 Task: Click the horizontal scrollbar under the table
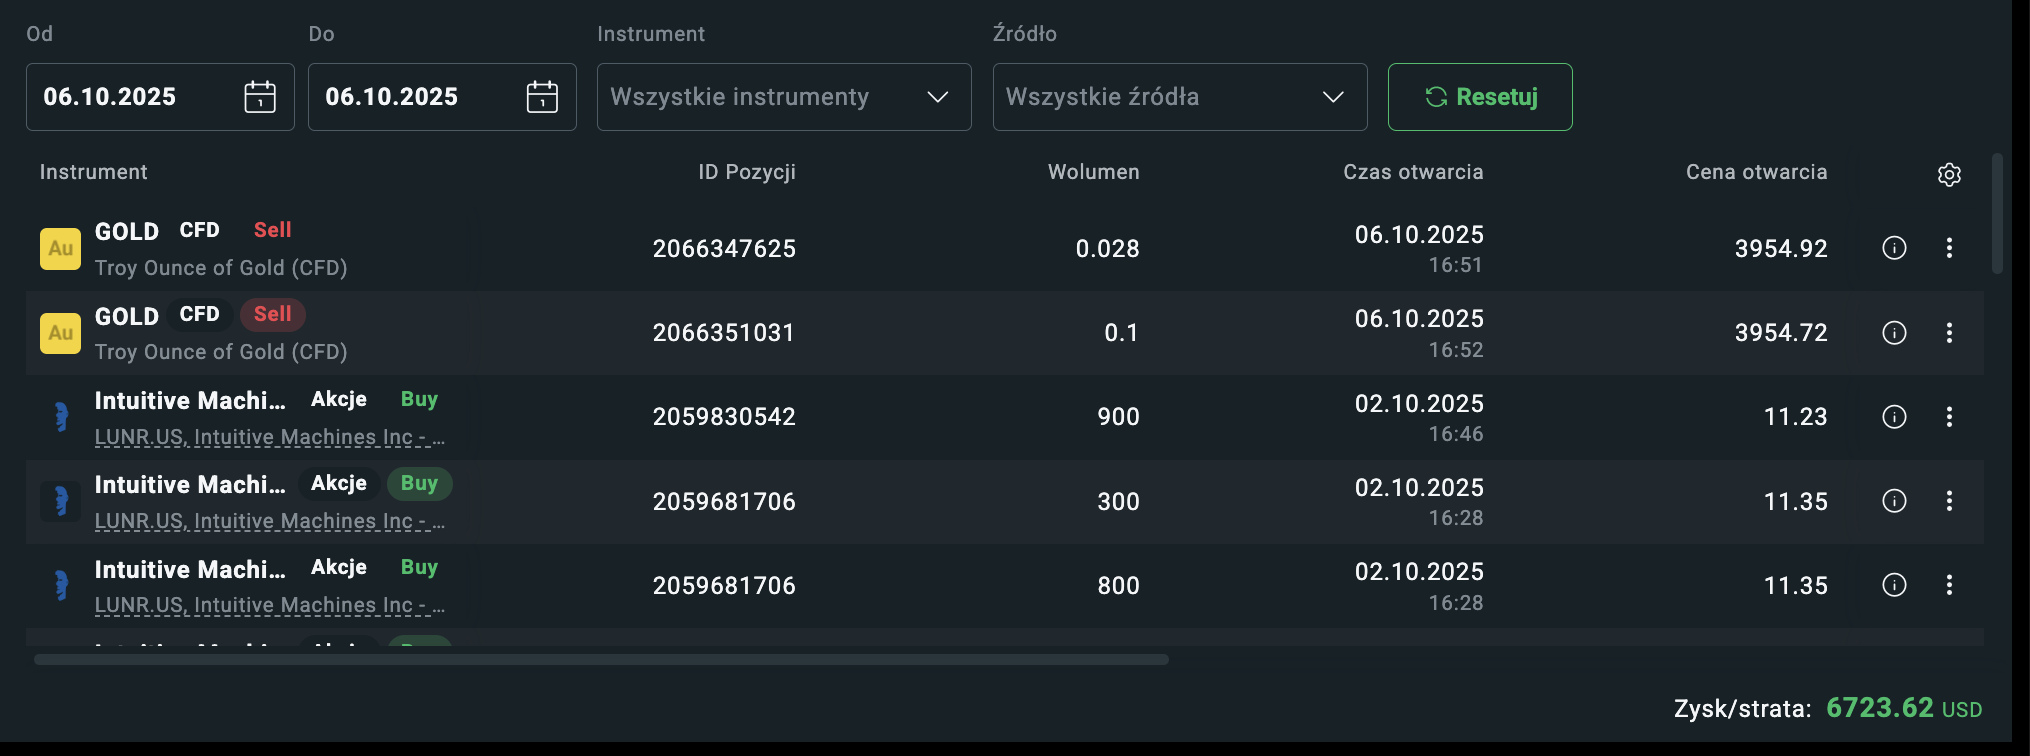(600, 660)
